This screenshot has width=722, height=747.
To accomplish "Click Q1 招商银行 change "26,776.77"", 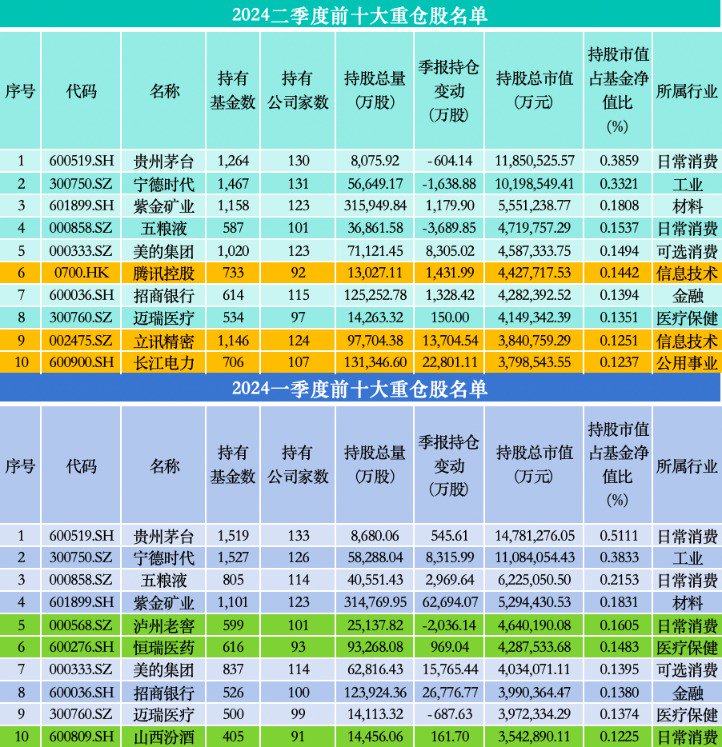I will (449, 693).
